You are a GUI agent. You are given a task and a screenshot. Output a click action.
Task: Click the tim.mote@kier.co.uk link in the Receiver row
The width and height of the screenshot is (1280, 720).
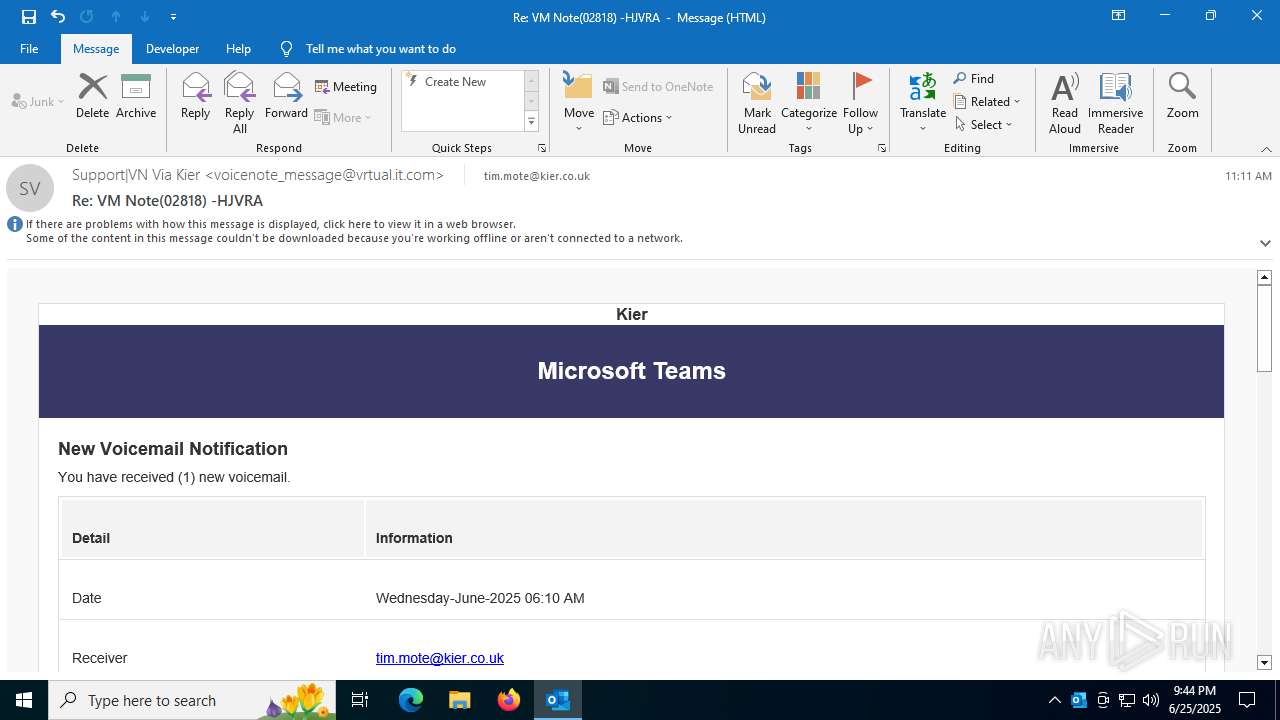pos(440,658)
